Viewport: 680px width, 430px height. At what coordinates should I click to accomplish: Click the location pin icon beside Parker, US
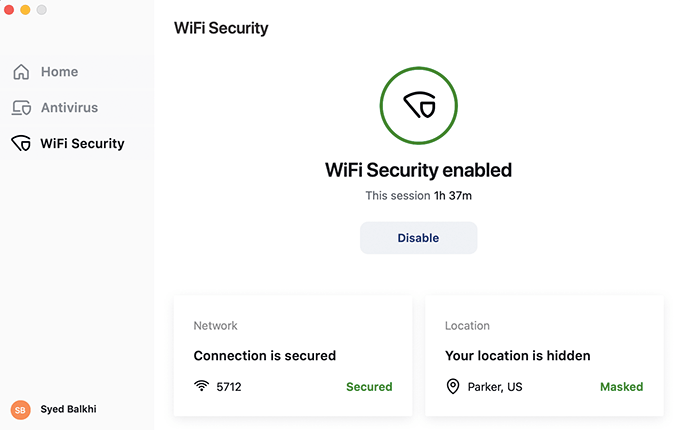pos(453,386)
